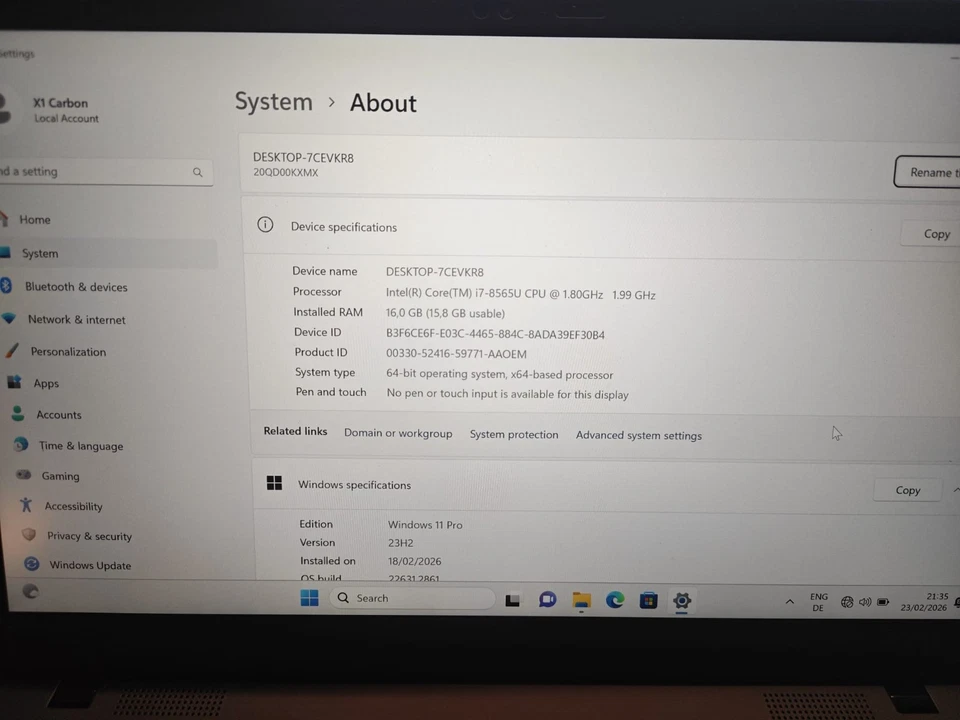Click the Personalization paintbrush icon
960x720 pixels.
[x=12, y=350]
